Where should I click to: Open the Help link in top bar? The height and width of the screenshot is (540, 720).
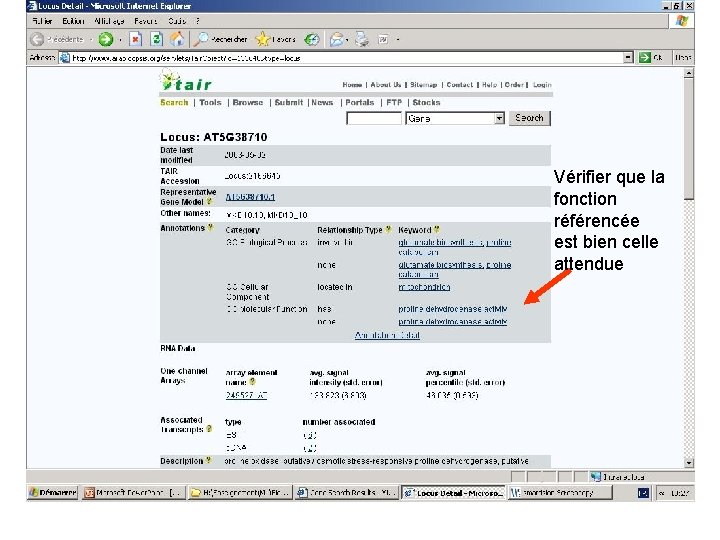[489, 85]
